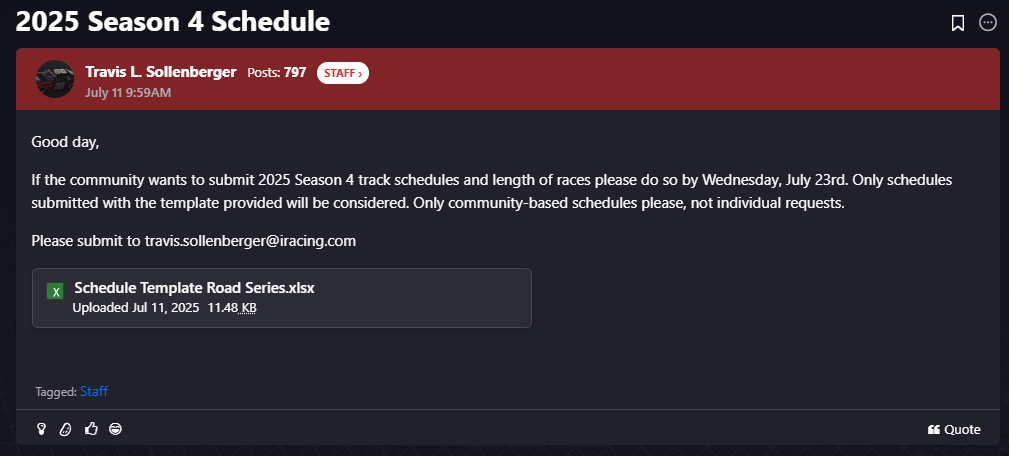This screenshot has height=456, width=1009.
Task: Open Travis L. Sollenberger's avatar picture
Action: [55, 79]
